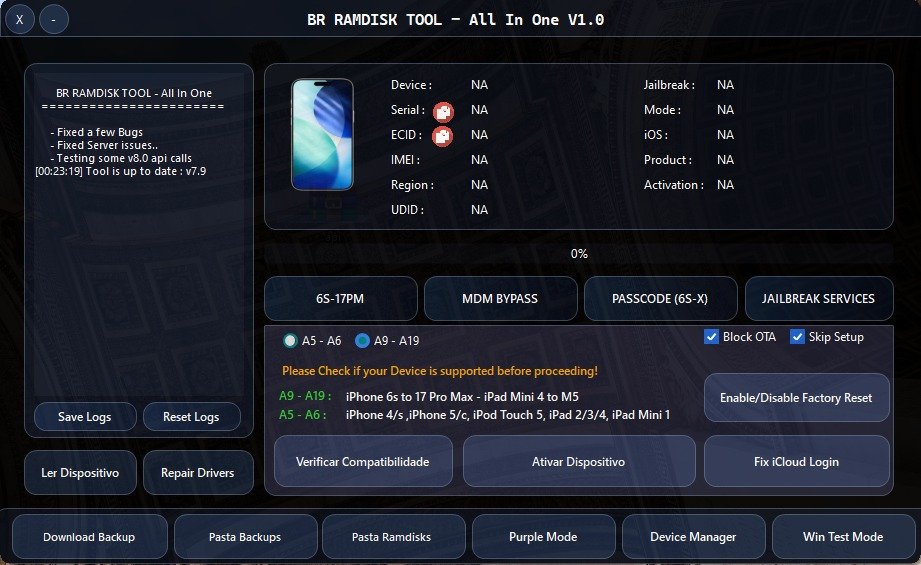Click the orange 'Please Check if your Device is supported' warning
Screen dimensions: 921x565
click(440, 371)
